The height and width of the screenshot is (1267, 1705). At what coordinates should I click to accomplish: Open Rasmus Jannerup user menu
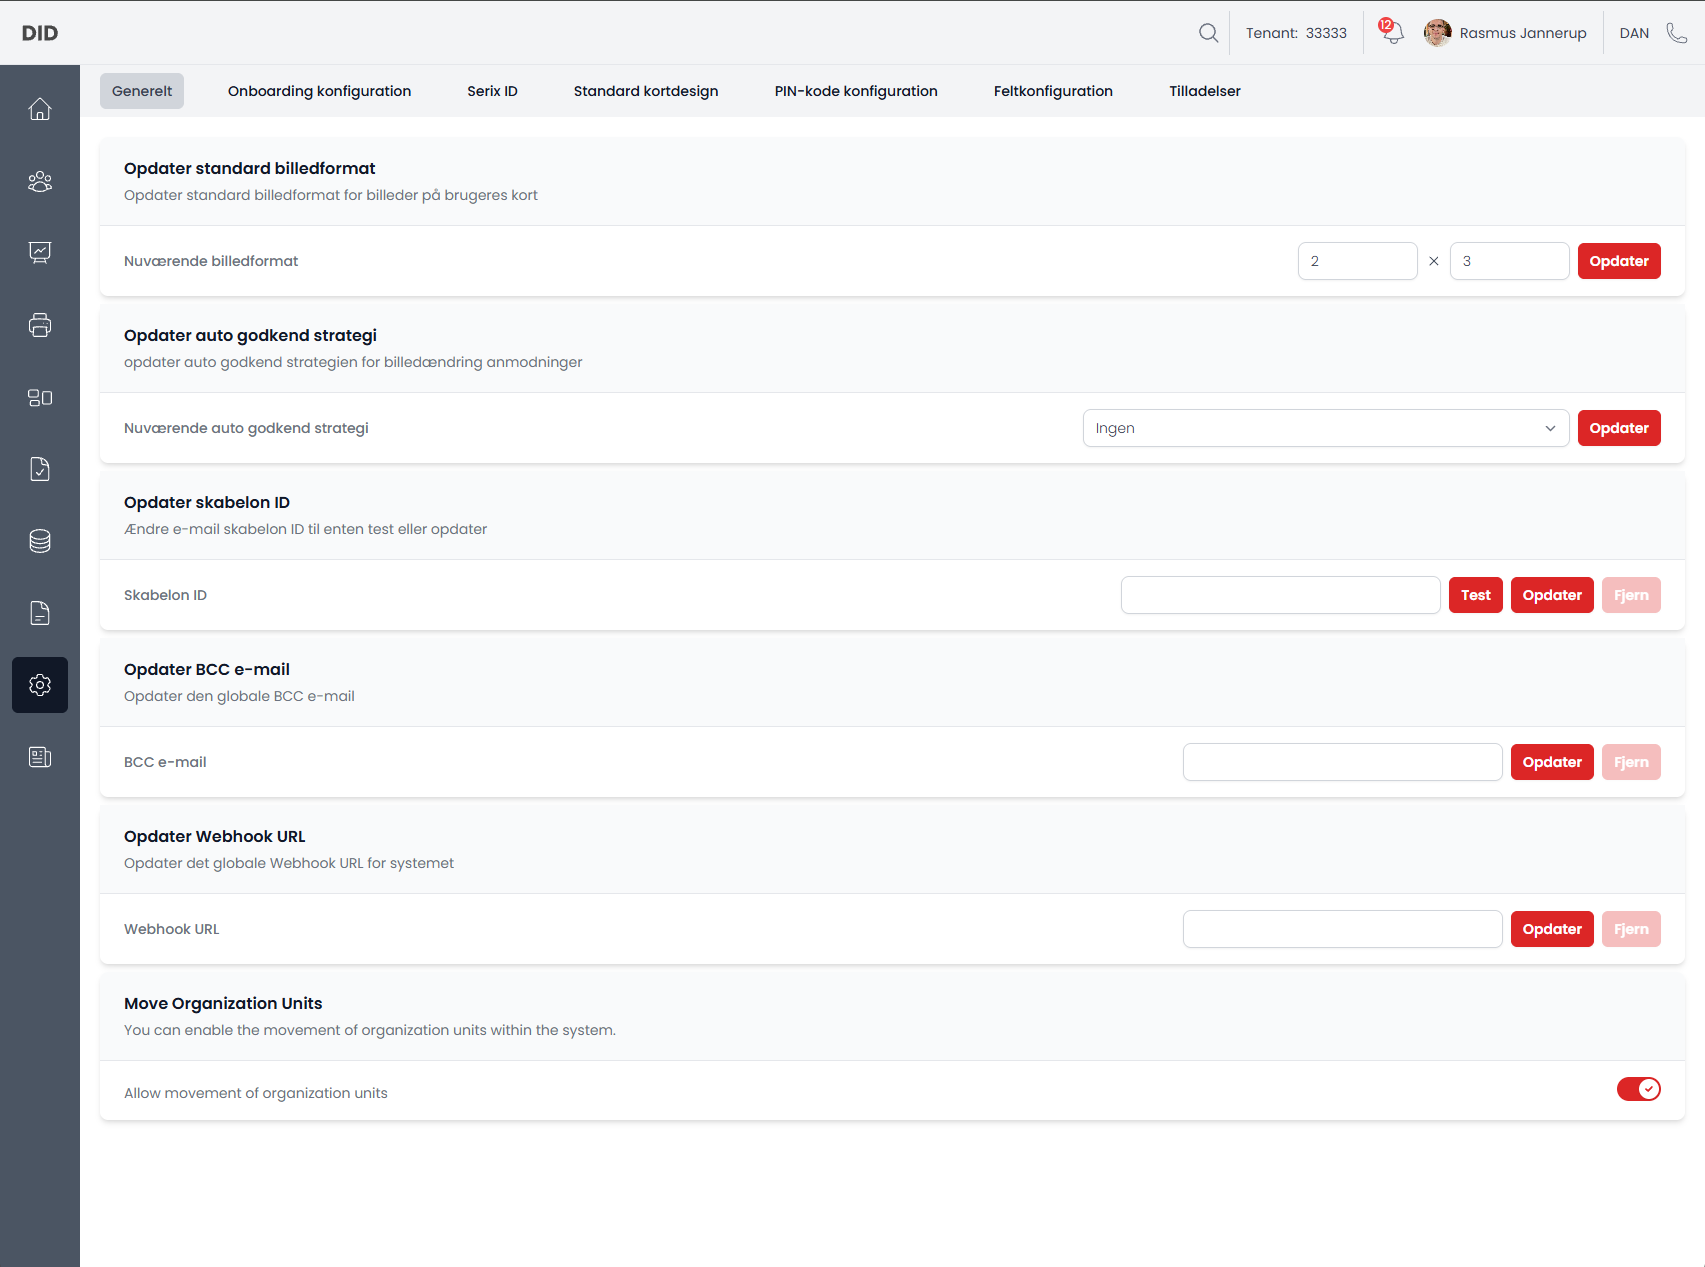(x=1505, y=33)
